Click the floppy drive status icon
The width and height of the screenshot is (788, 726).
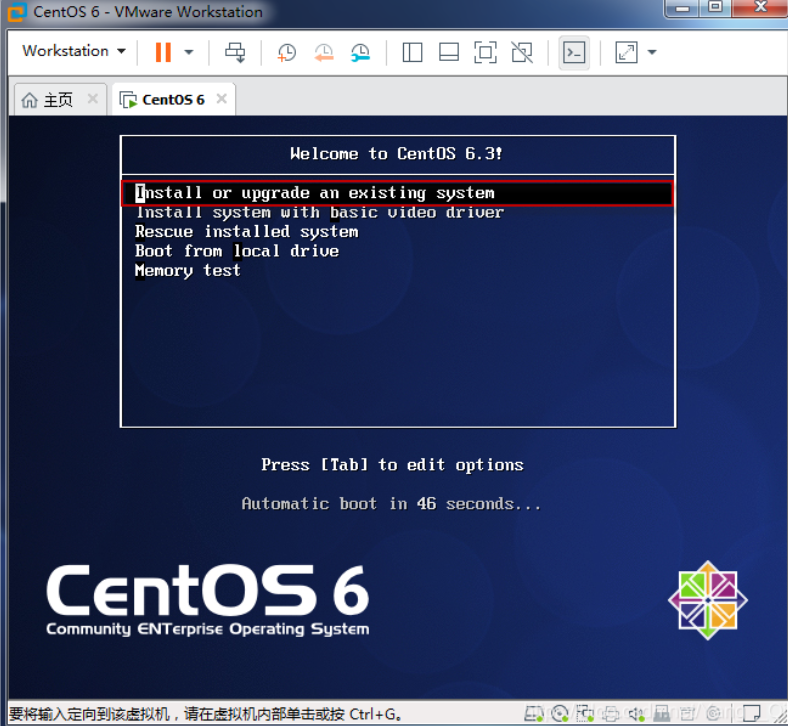[x=662, y=713]
